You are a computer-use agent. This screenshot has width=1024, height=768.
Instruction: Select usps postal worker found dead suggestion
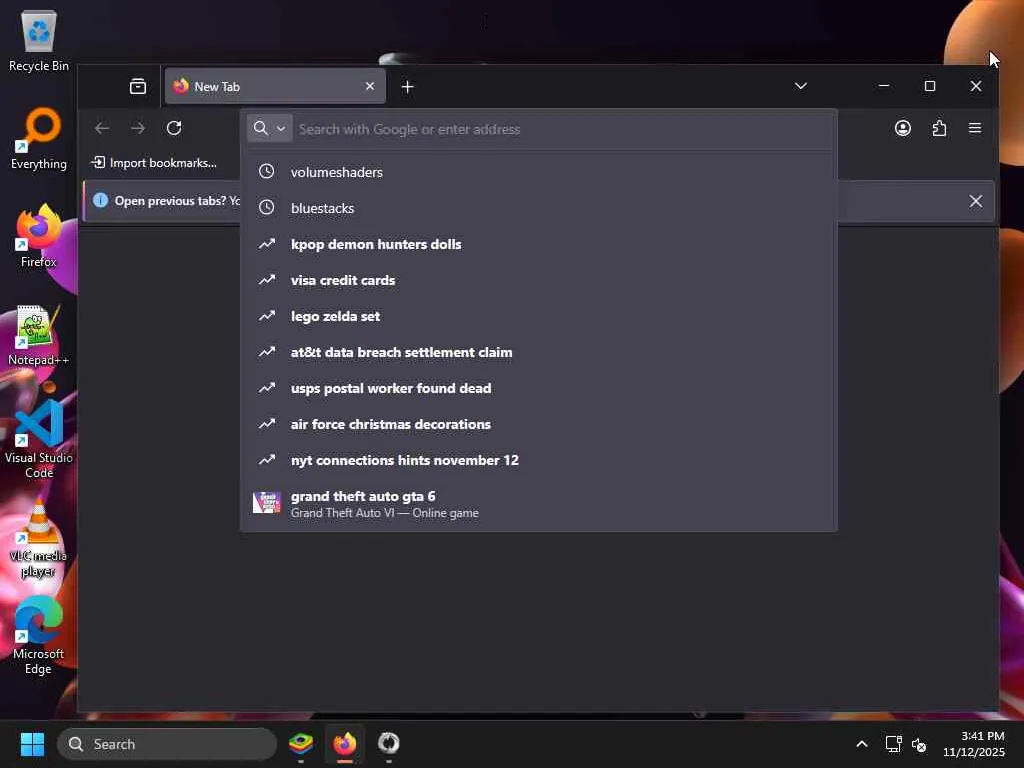(539, 388)
